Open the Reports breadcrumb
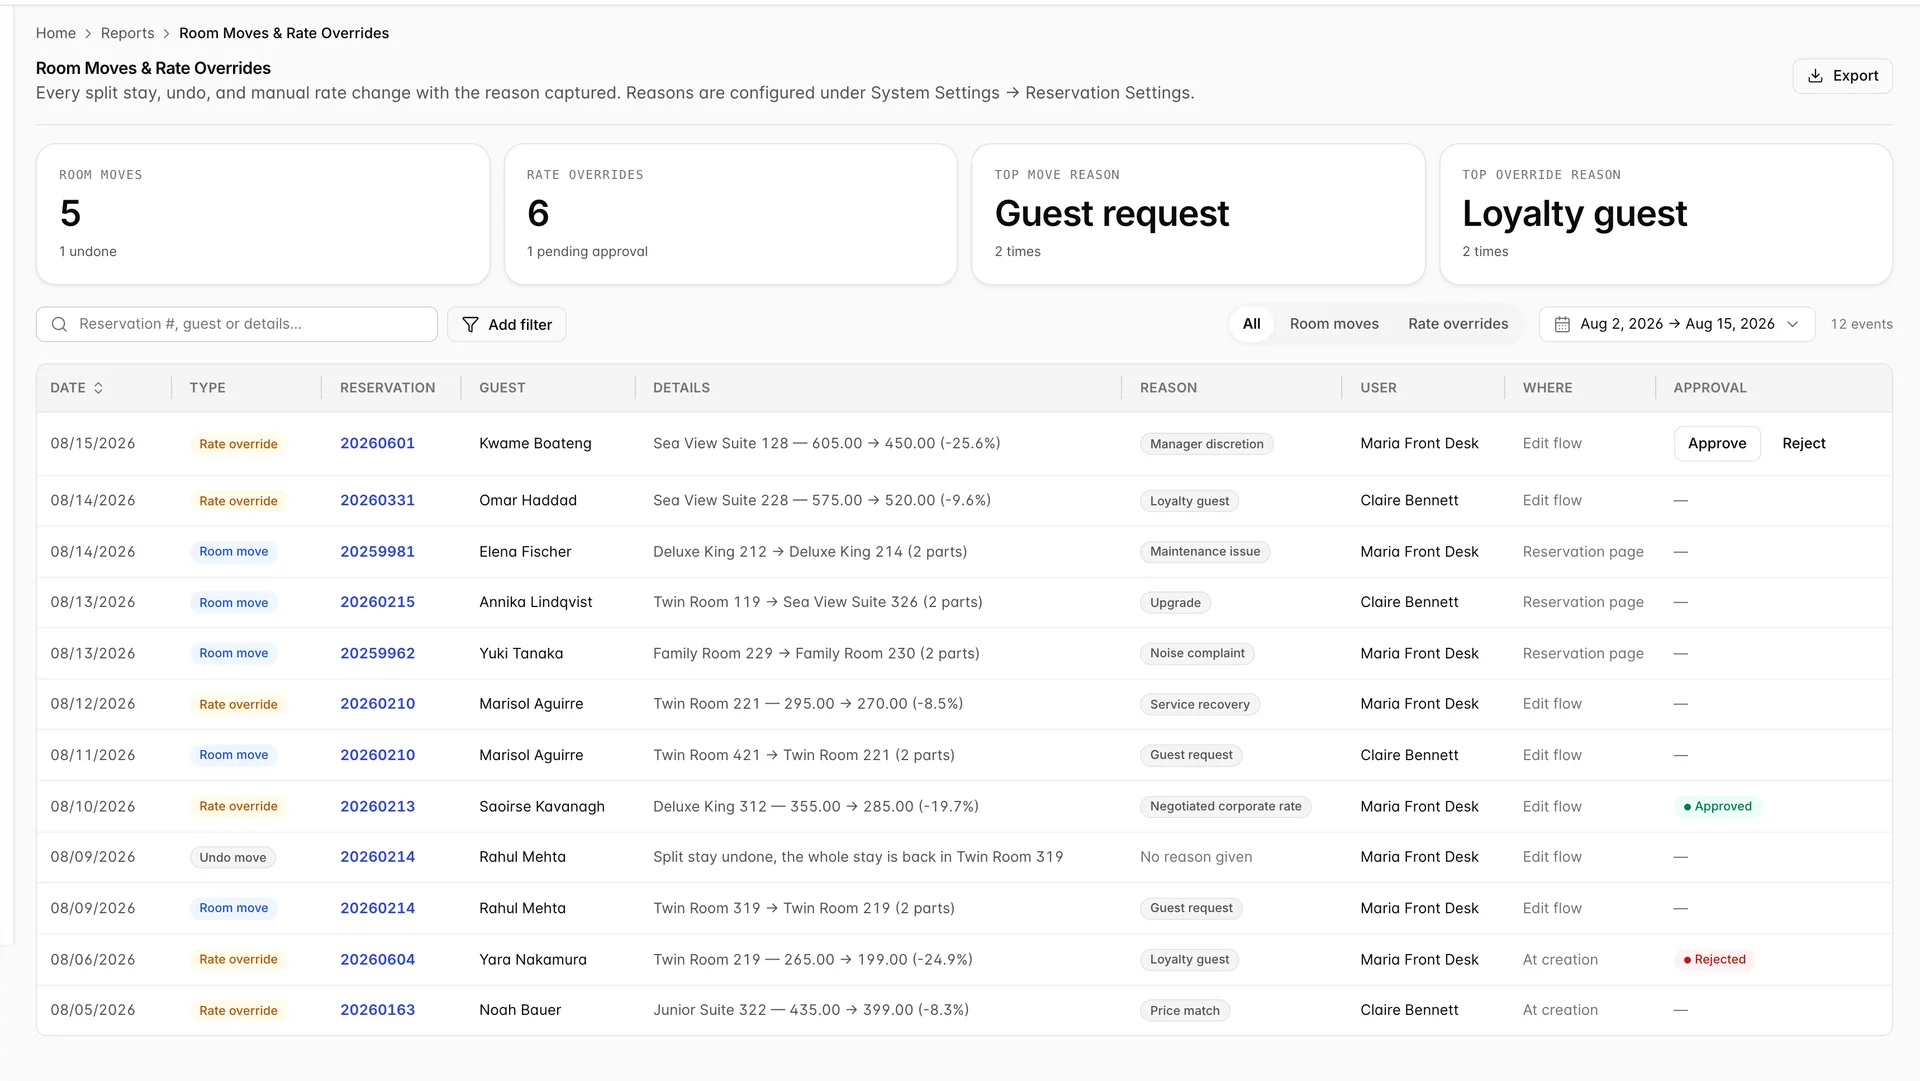The width and height of the screenshot is (1920, 1081). pyautogui.click(x=127, y=33)
